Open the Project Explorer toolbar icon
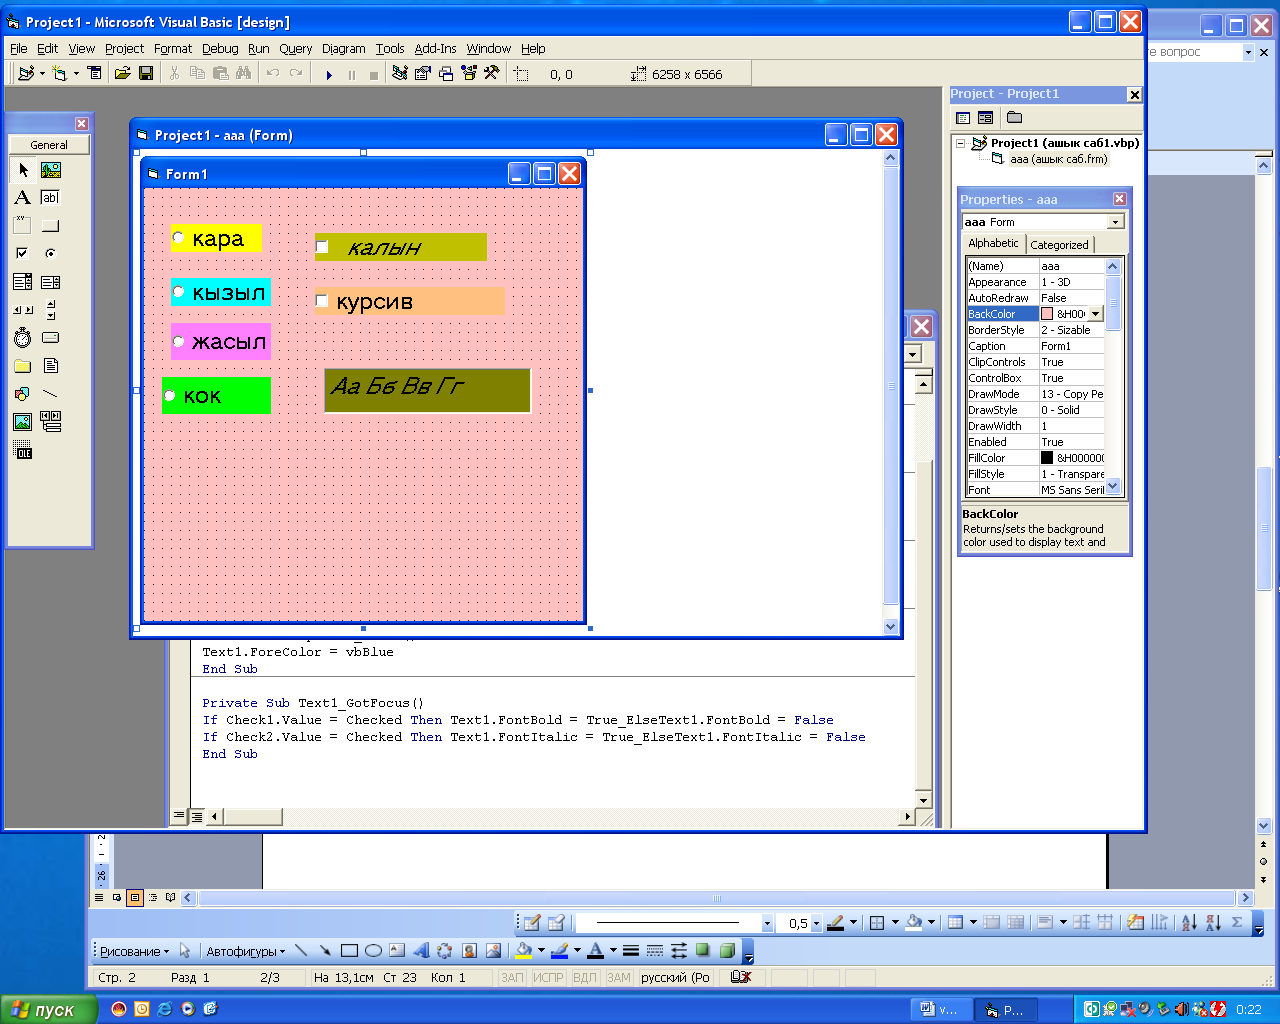The width and height of the screenshot is (1280, 1024). pyautogui.click(x=400, y=74)
